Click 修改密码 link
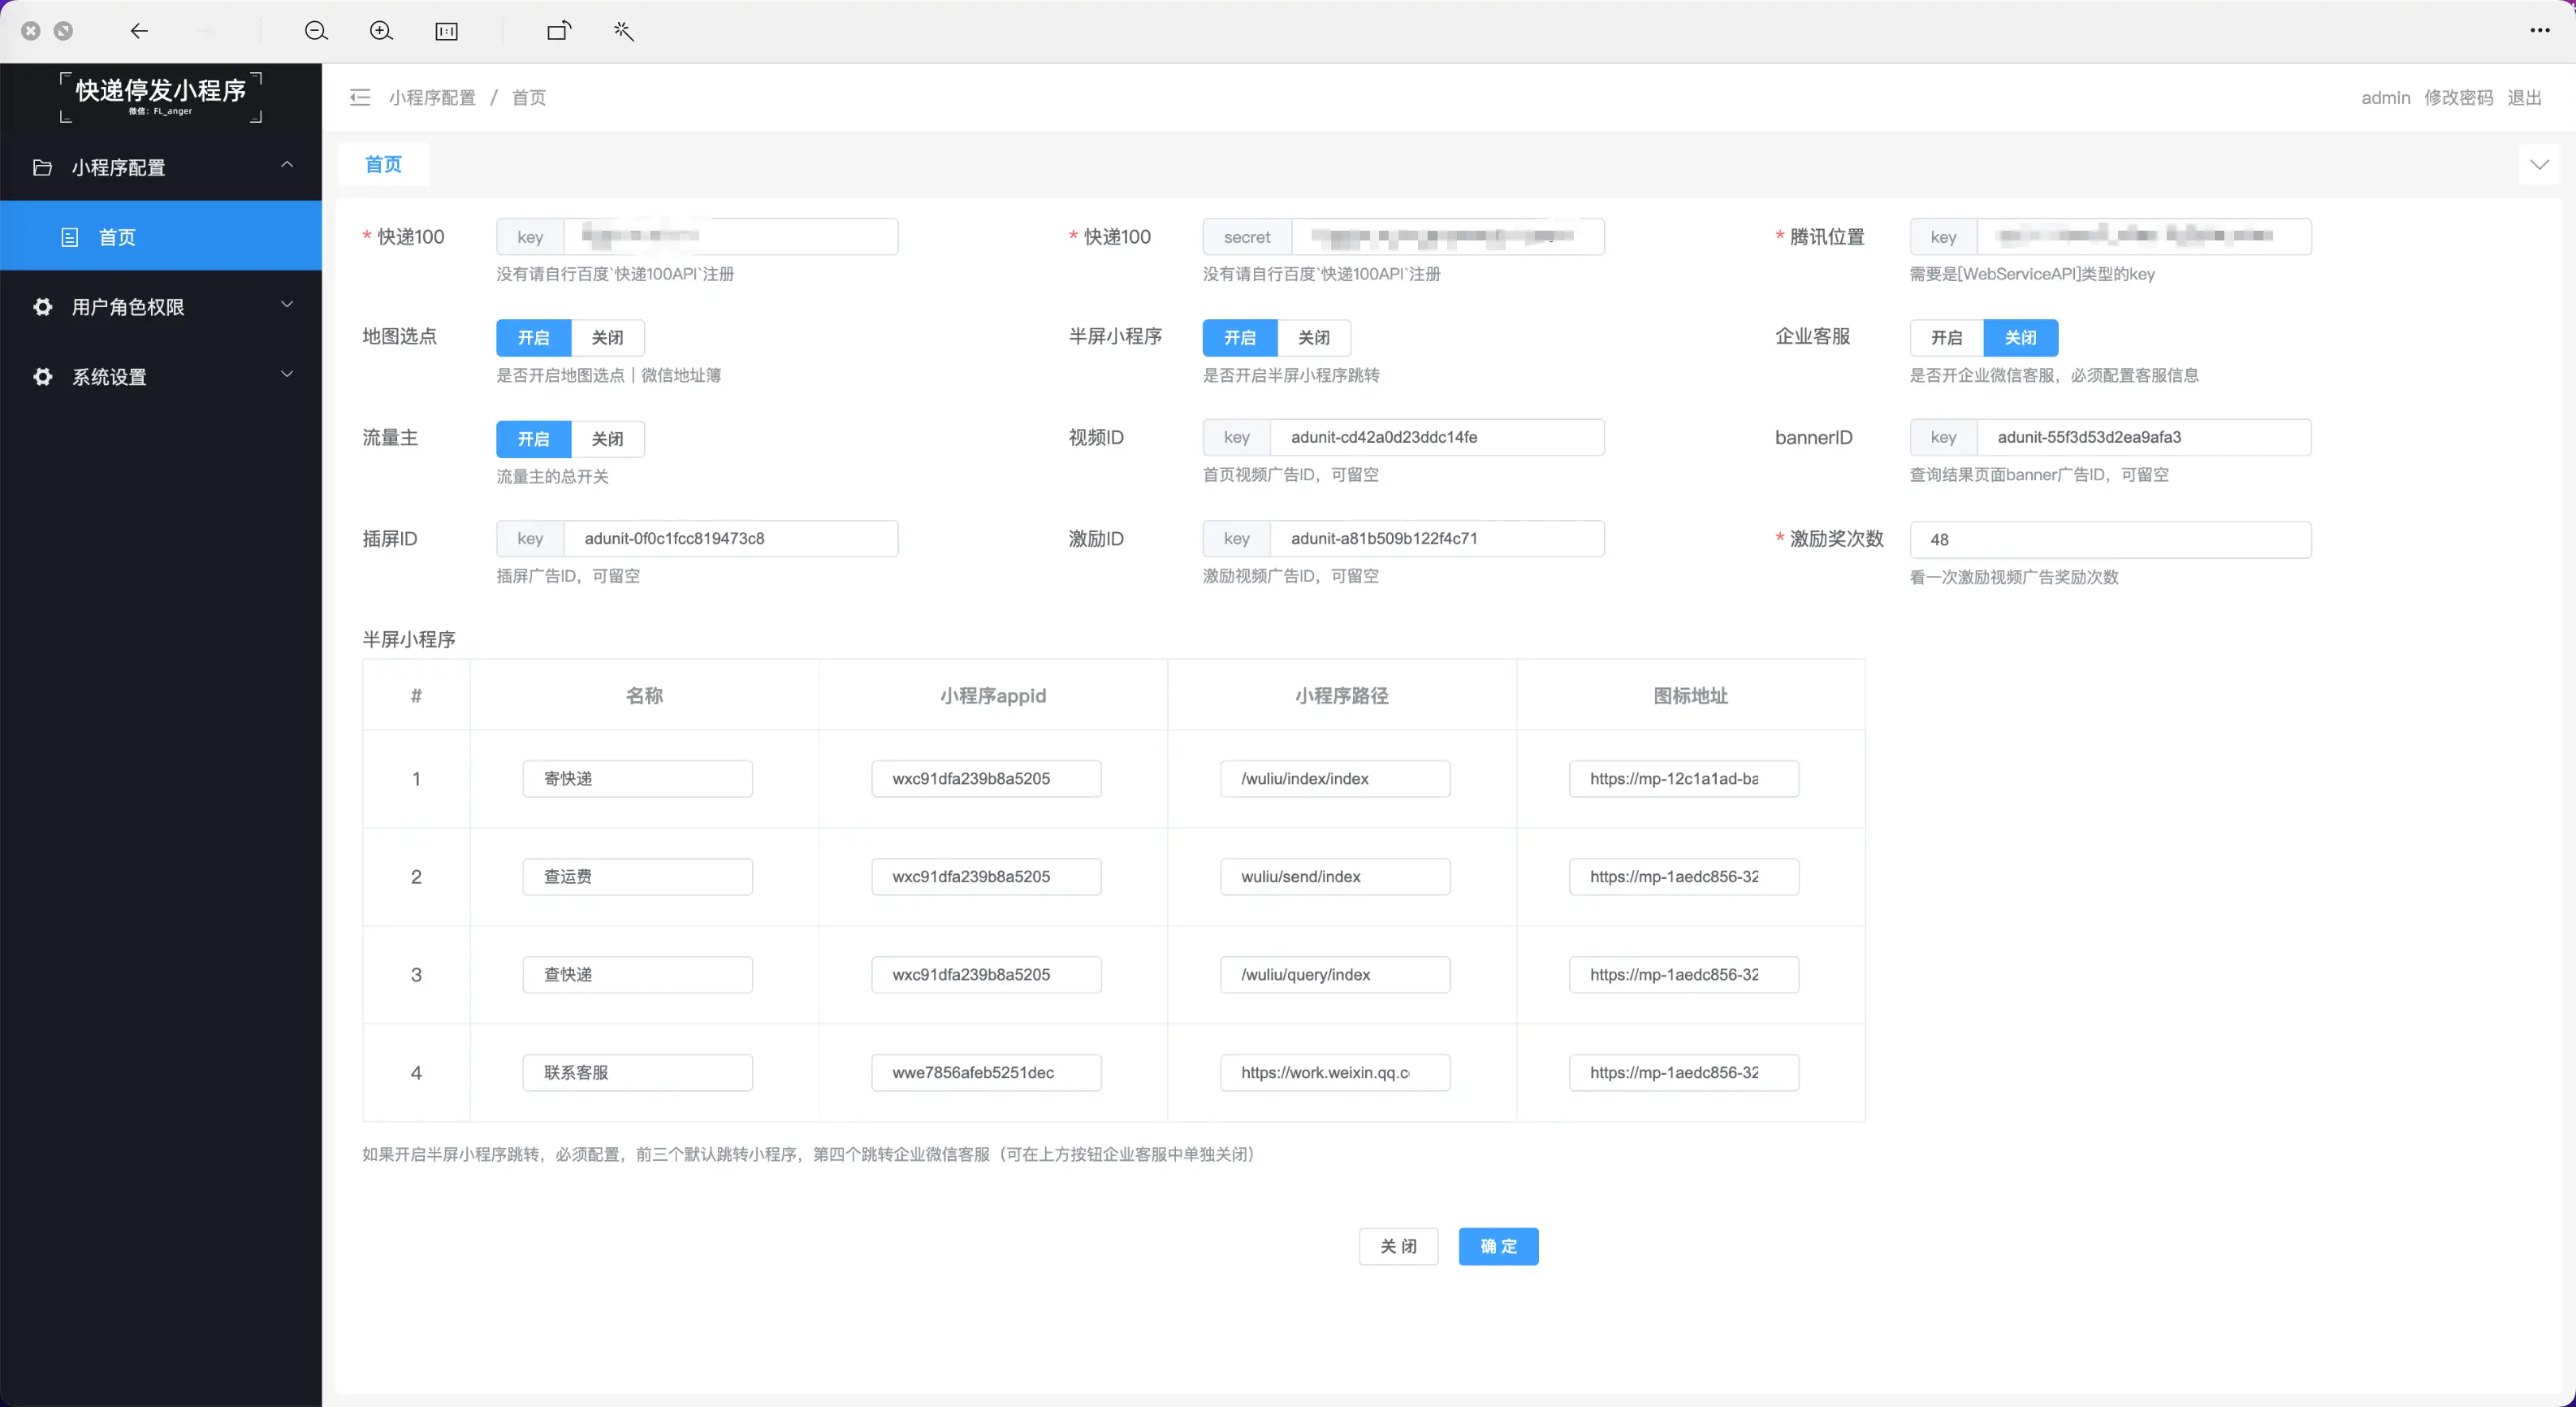This screenshot has height=1407, width=2576. (2458, 97)
